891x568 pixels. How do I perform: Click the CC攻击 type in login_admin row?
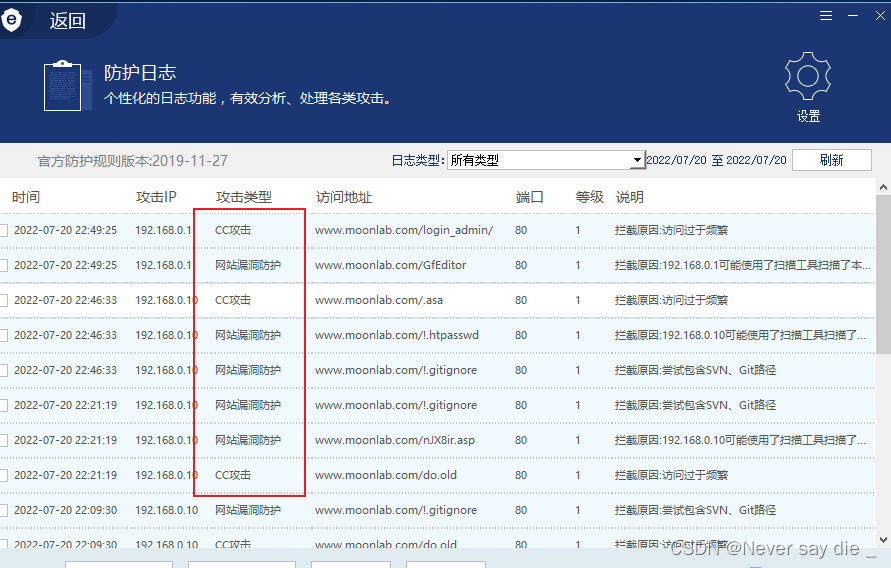pos(232,230)
